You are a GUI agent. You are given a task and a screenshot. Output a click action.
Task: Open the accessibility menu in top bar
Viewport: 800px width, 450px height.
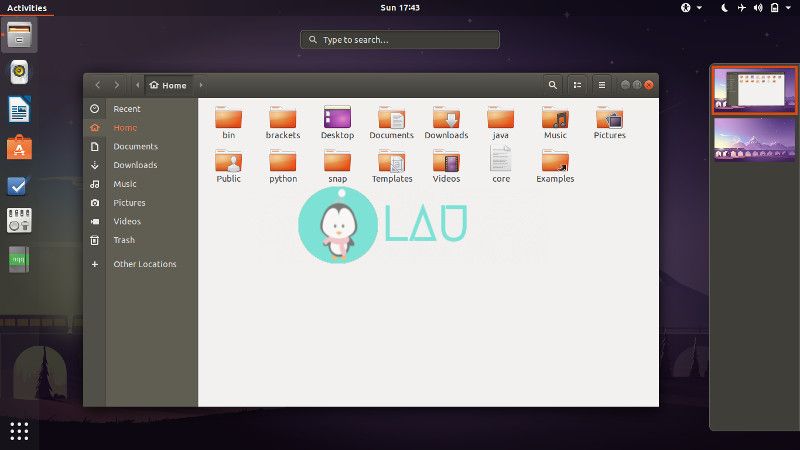(x=691, y=8)
